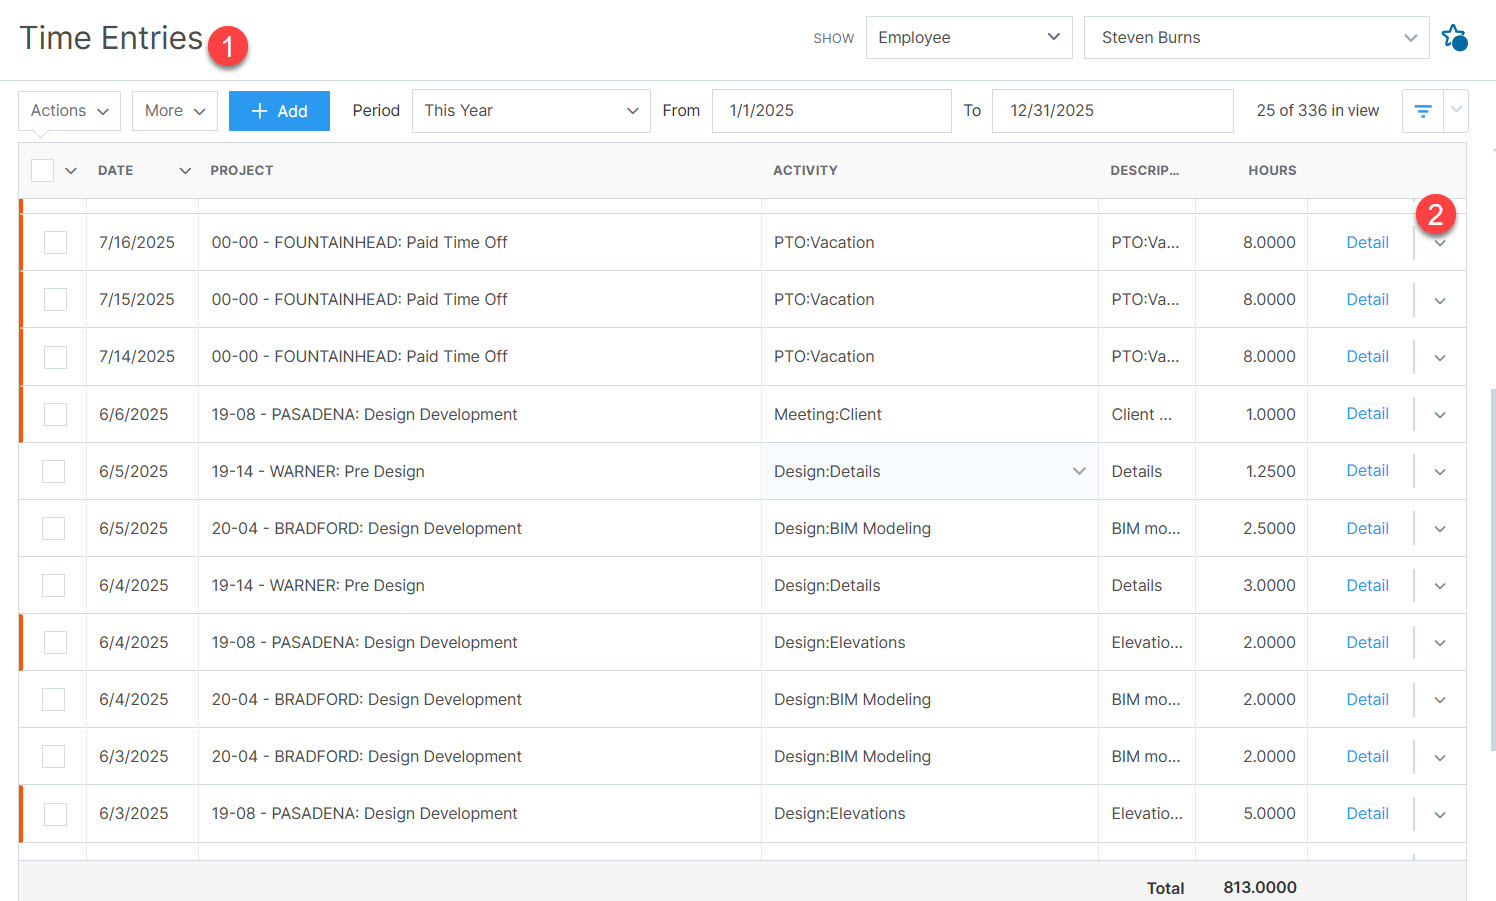Check the 6/5/2025 BRADFORD row checkbox
1496x901 pixels.
(x=53, y=528)
